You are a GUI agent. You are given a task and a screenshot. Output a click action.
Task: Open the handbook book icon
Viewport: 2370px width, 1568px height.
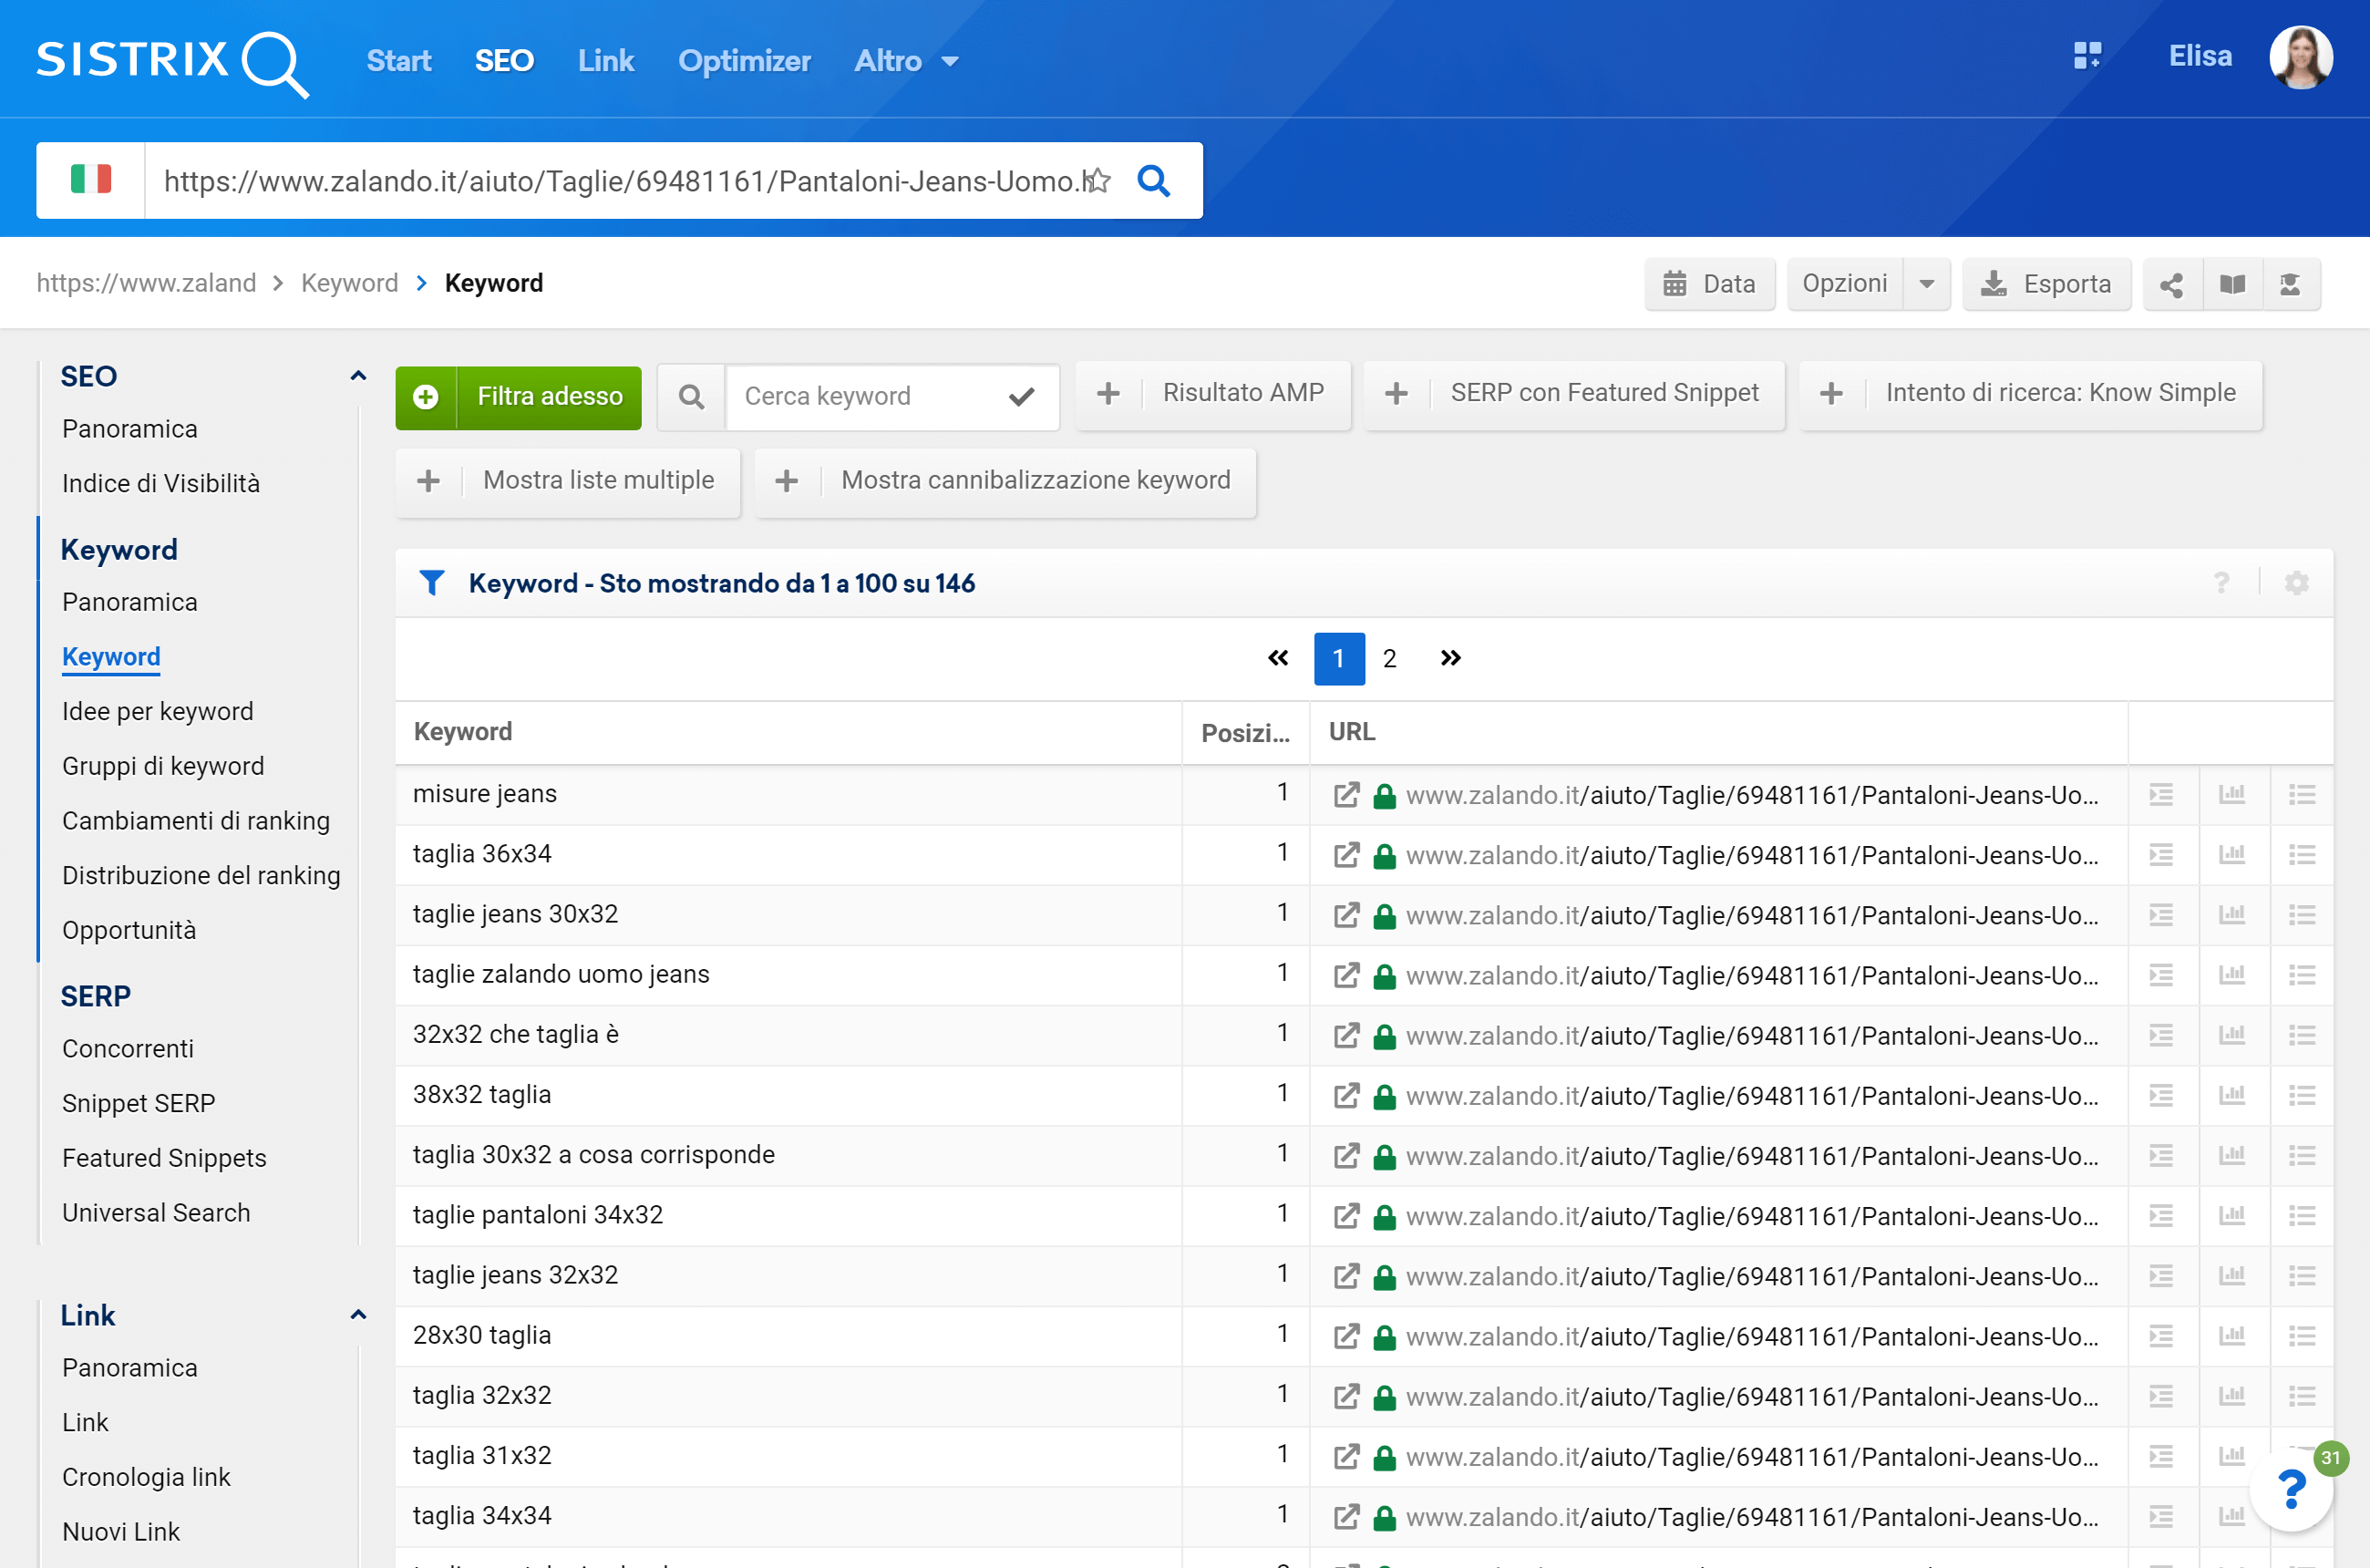2232,285
